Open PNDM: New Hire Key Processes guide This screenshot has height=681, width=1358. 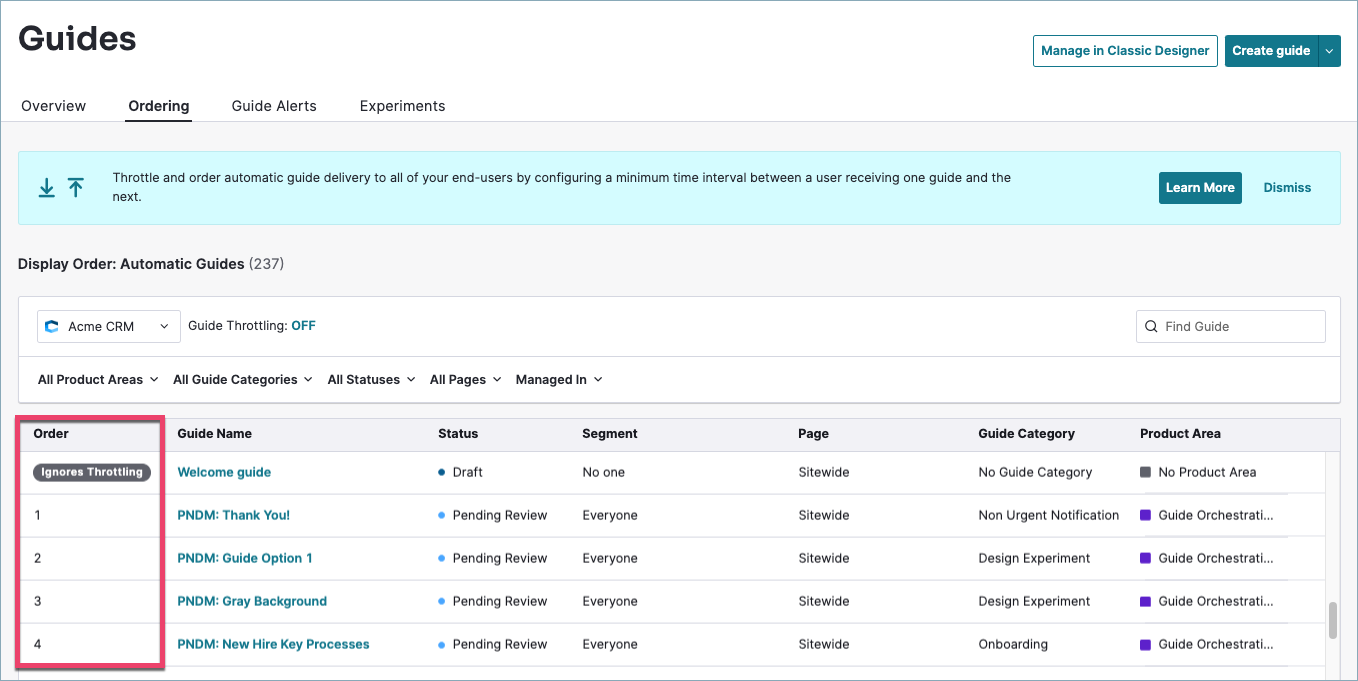pyautogui.click(x=273, y=644)
